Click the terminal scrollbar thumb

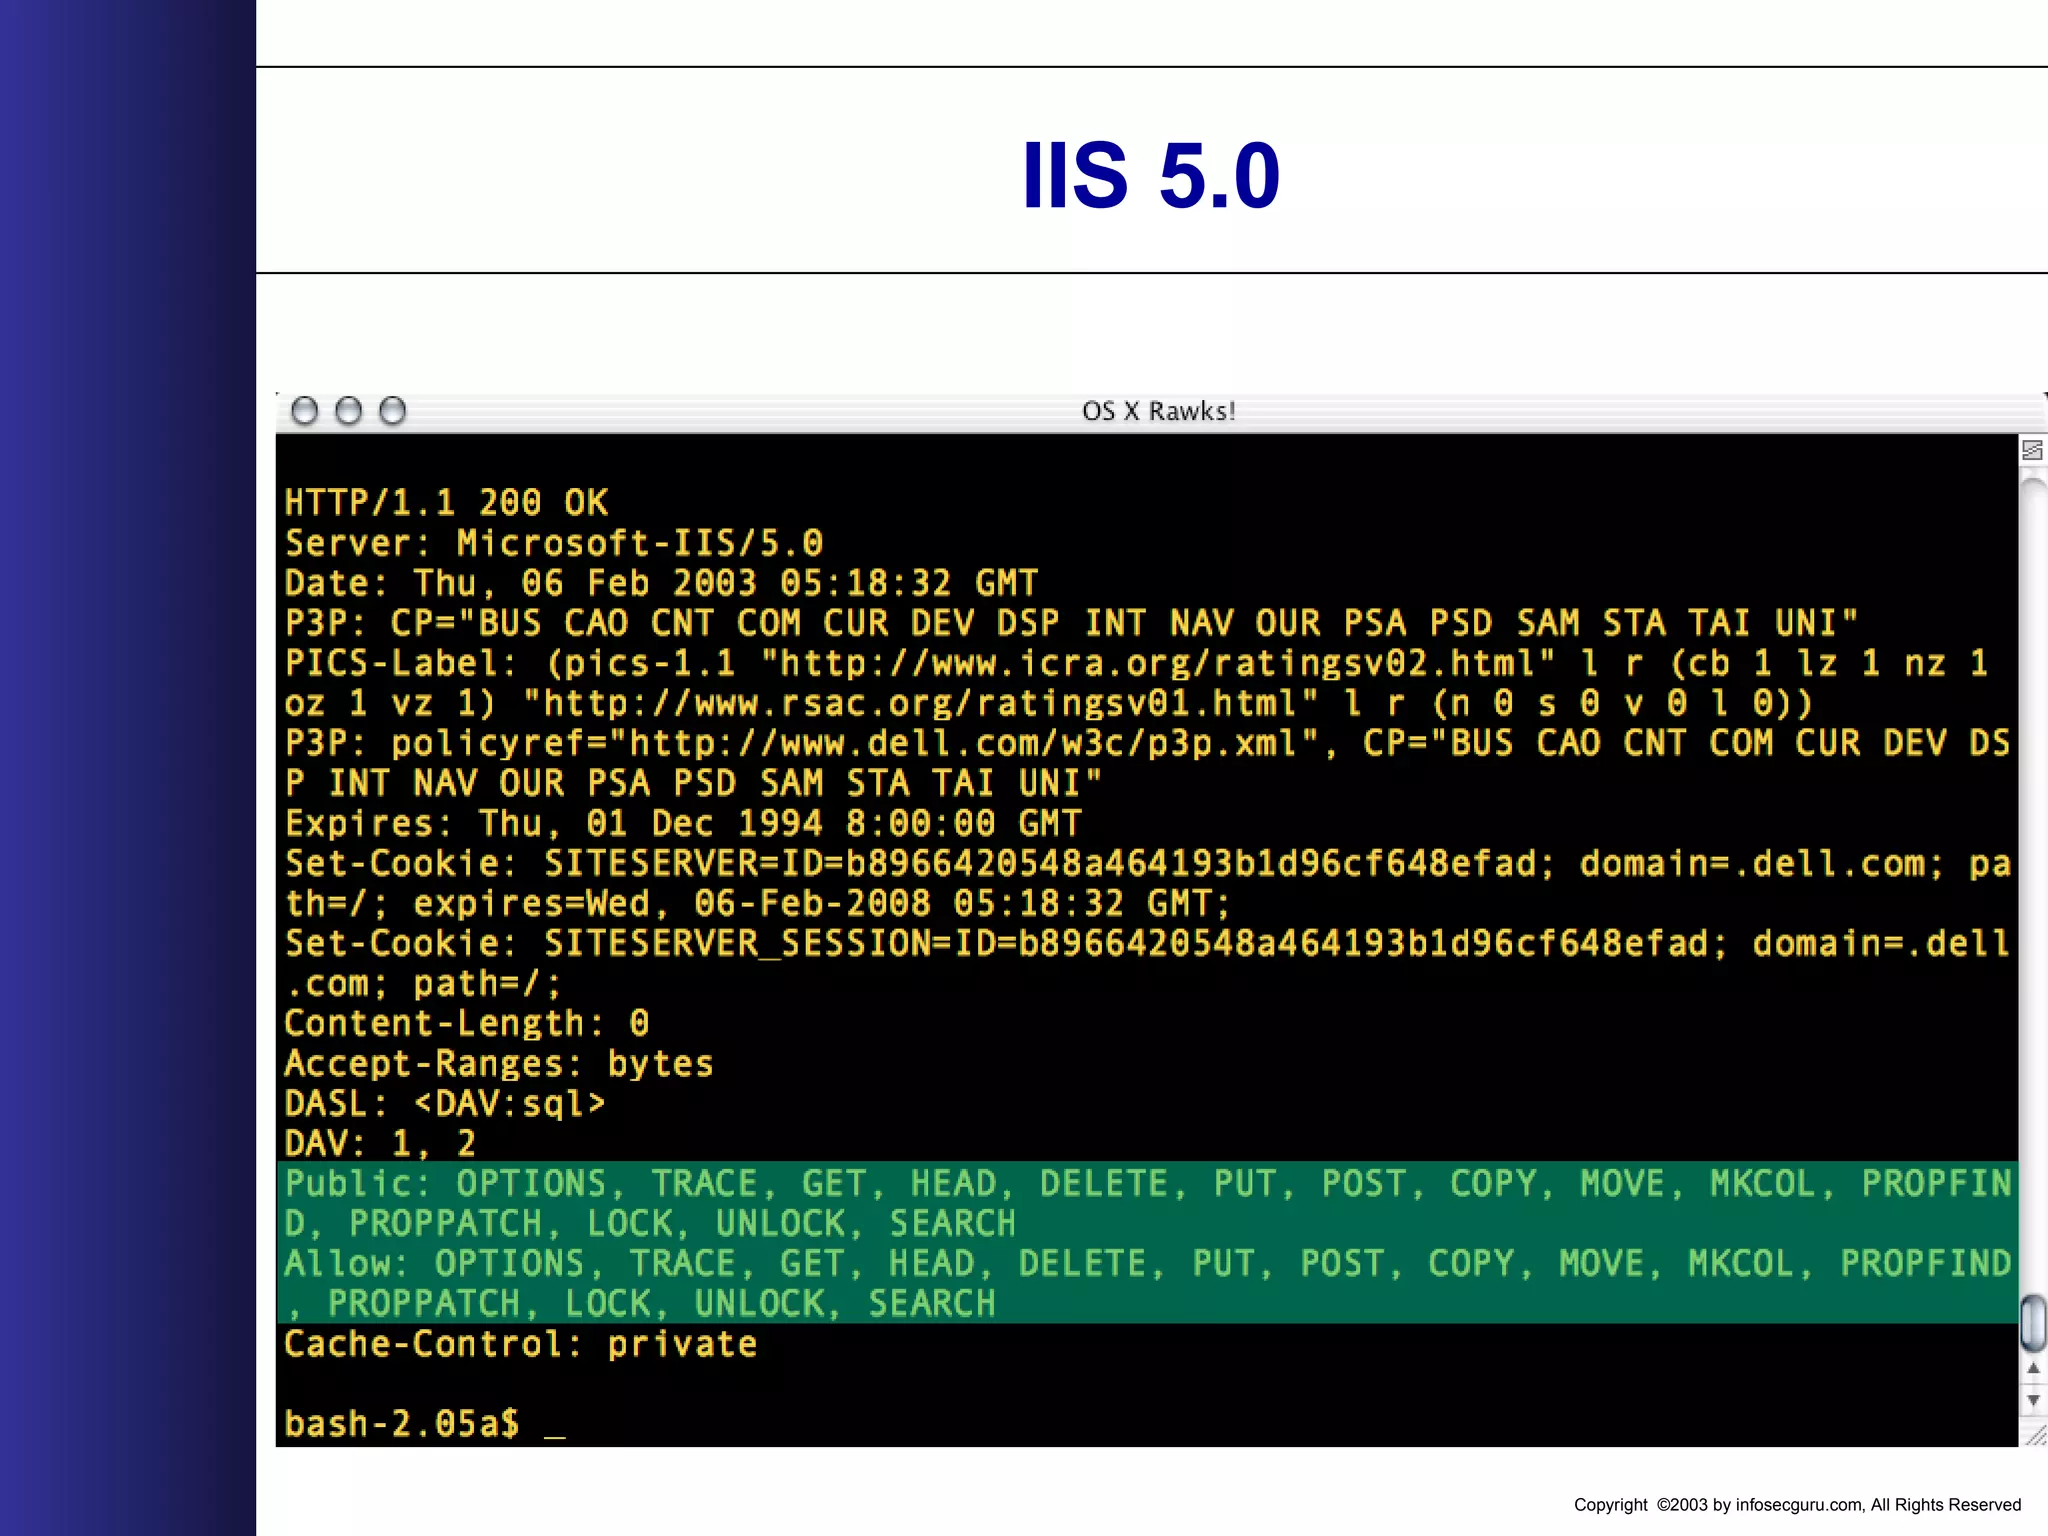pyautogui.click(x=2033, y=1322)
